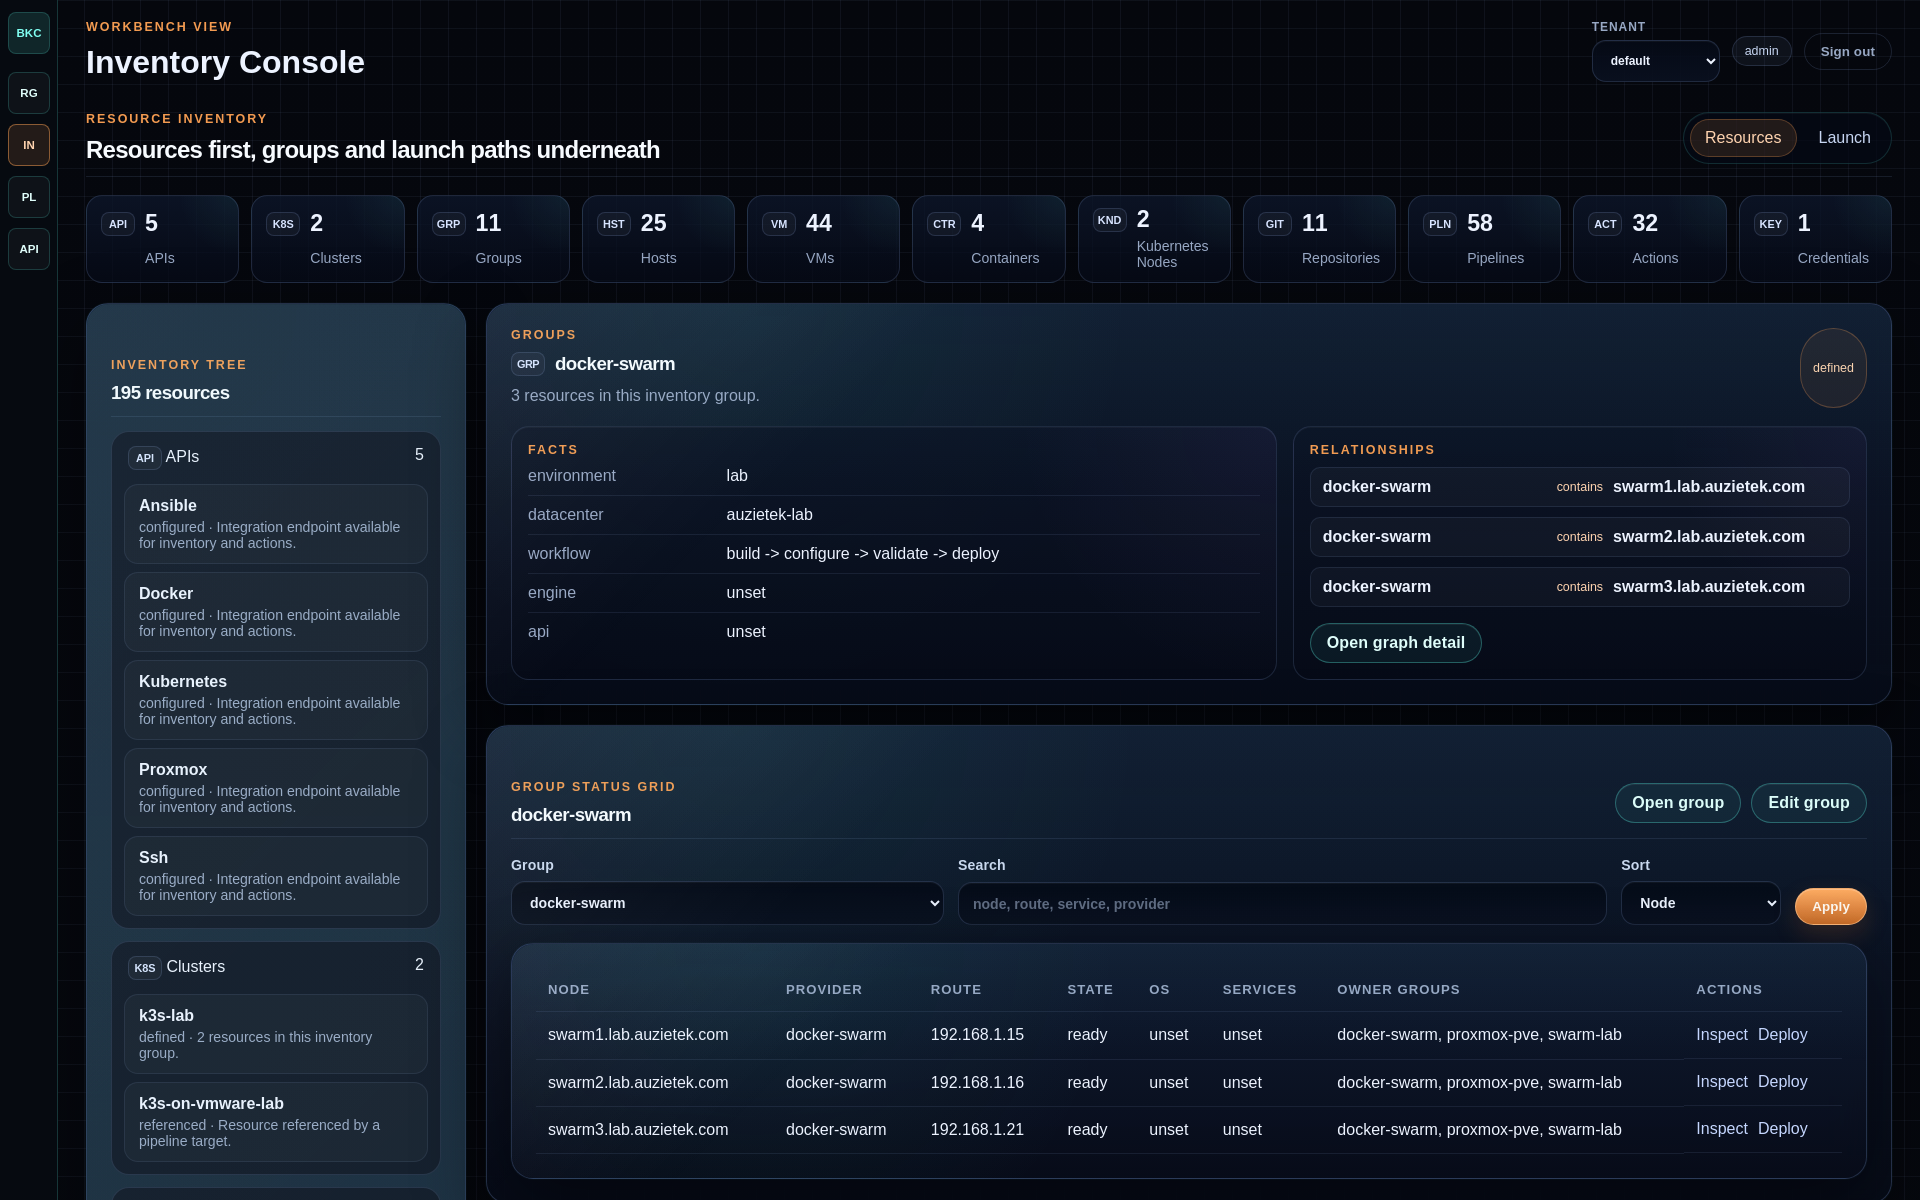Open the API sidebar section
Viewport: 1920px width, 1200px height.
click(29, 249)
